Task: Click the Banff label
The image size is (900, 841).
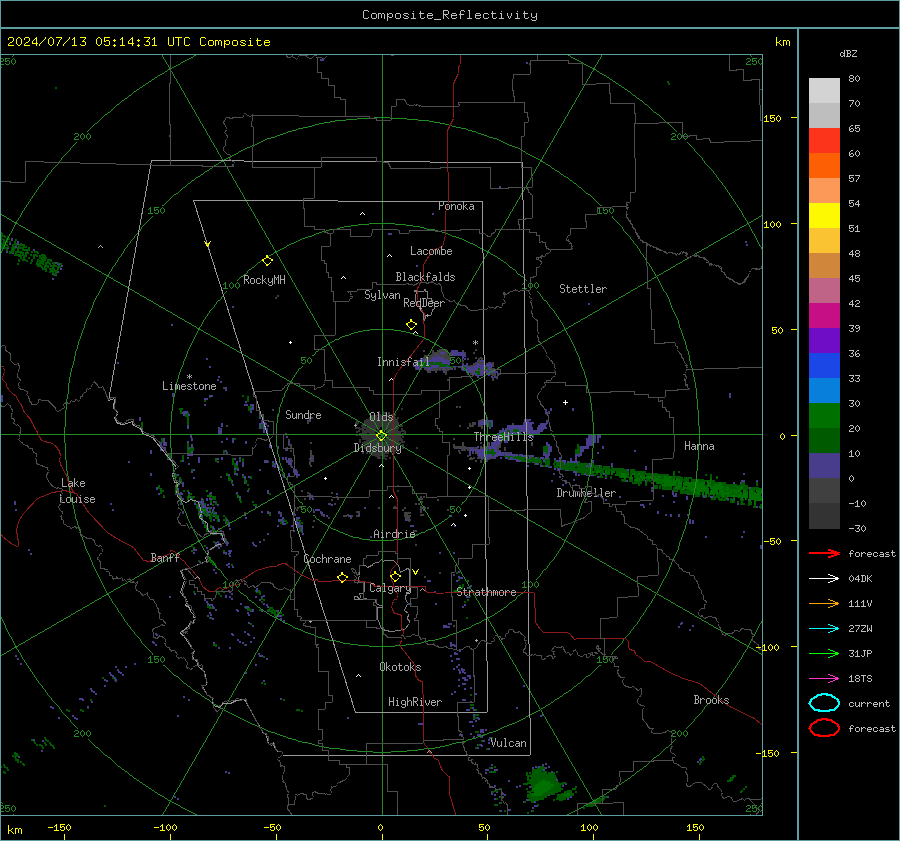Action: (165, 557)
